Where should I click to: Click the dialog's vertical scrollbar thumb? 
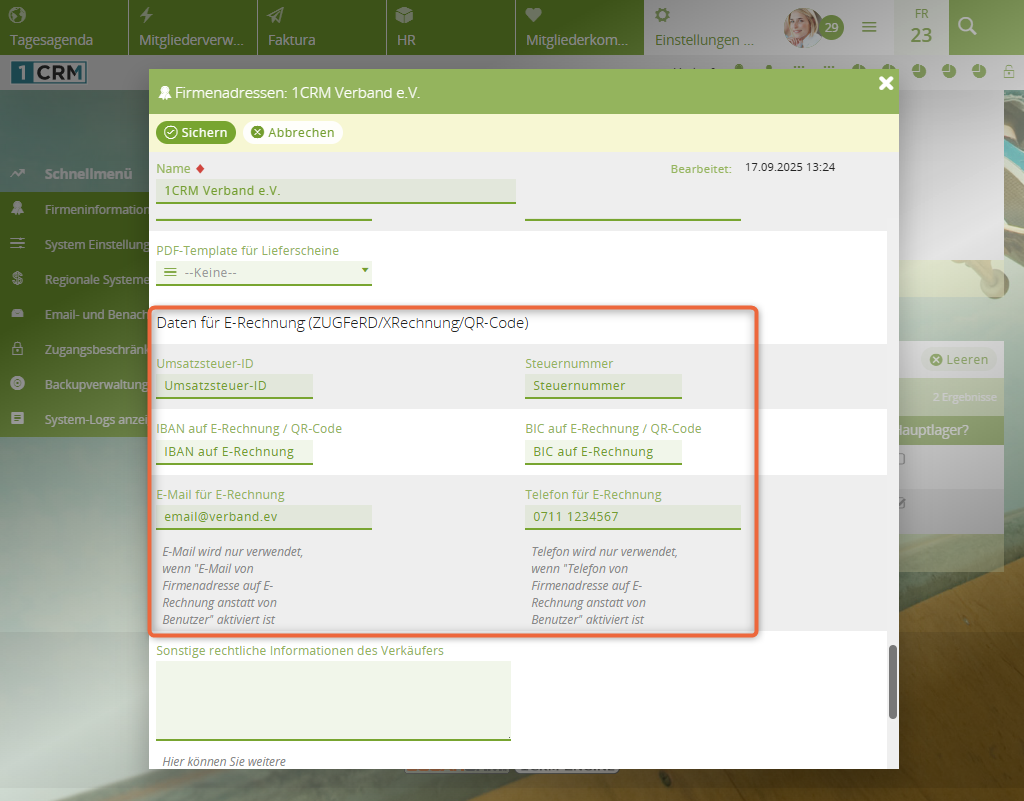(x=892, y=680)
